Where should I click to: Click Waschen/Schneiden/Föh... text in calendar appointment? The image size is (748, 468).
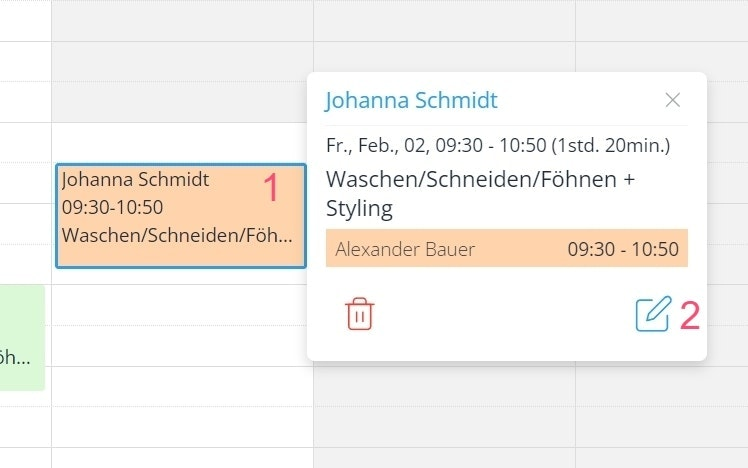[177, 235]
